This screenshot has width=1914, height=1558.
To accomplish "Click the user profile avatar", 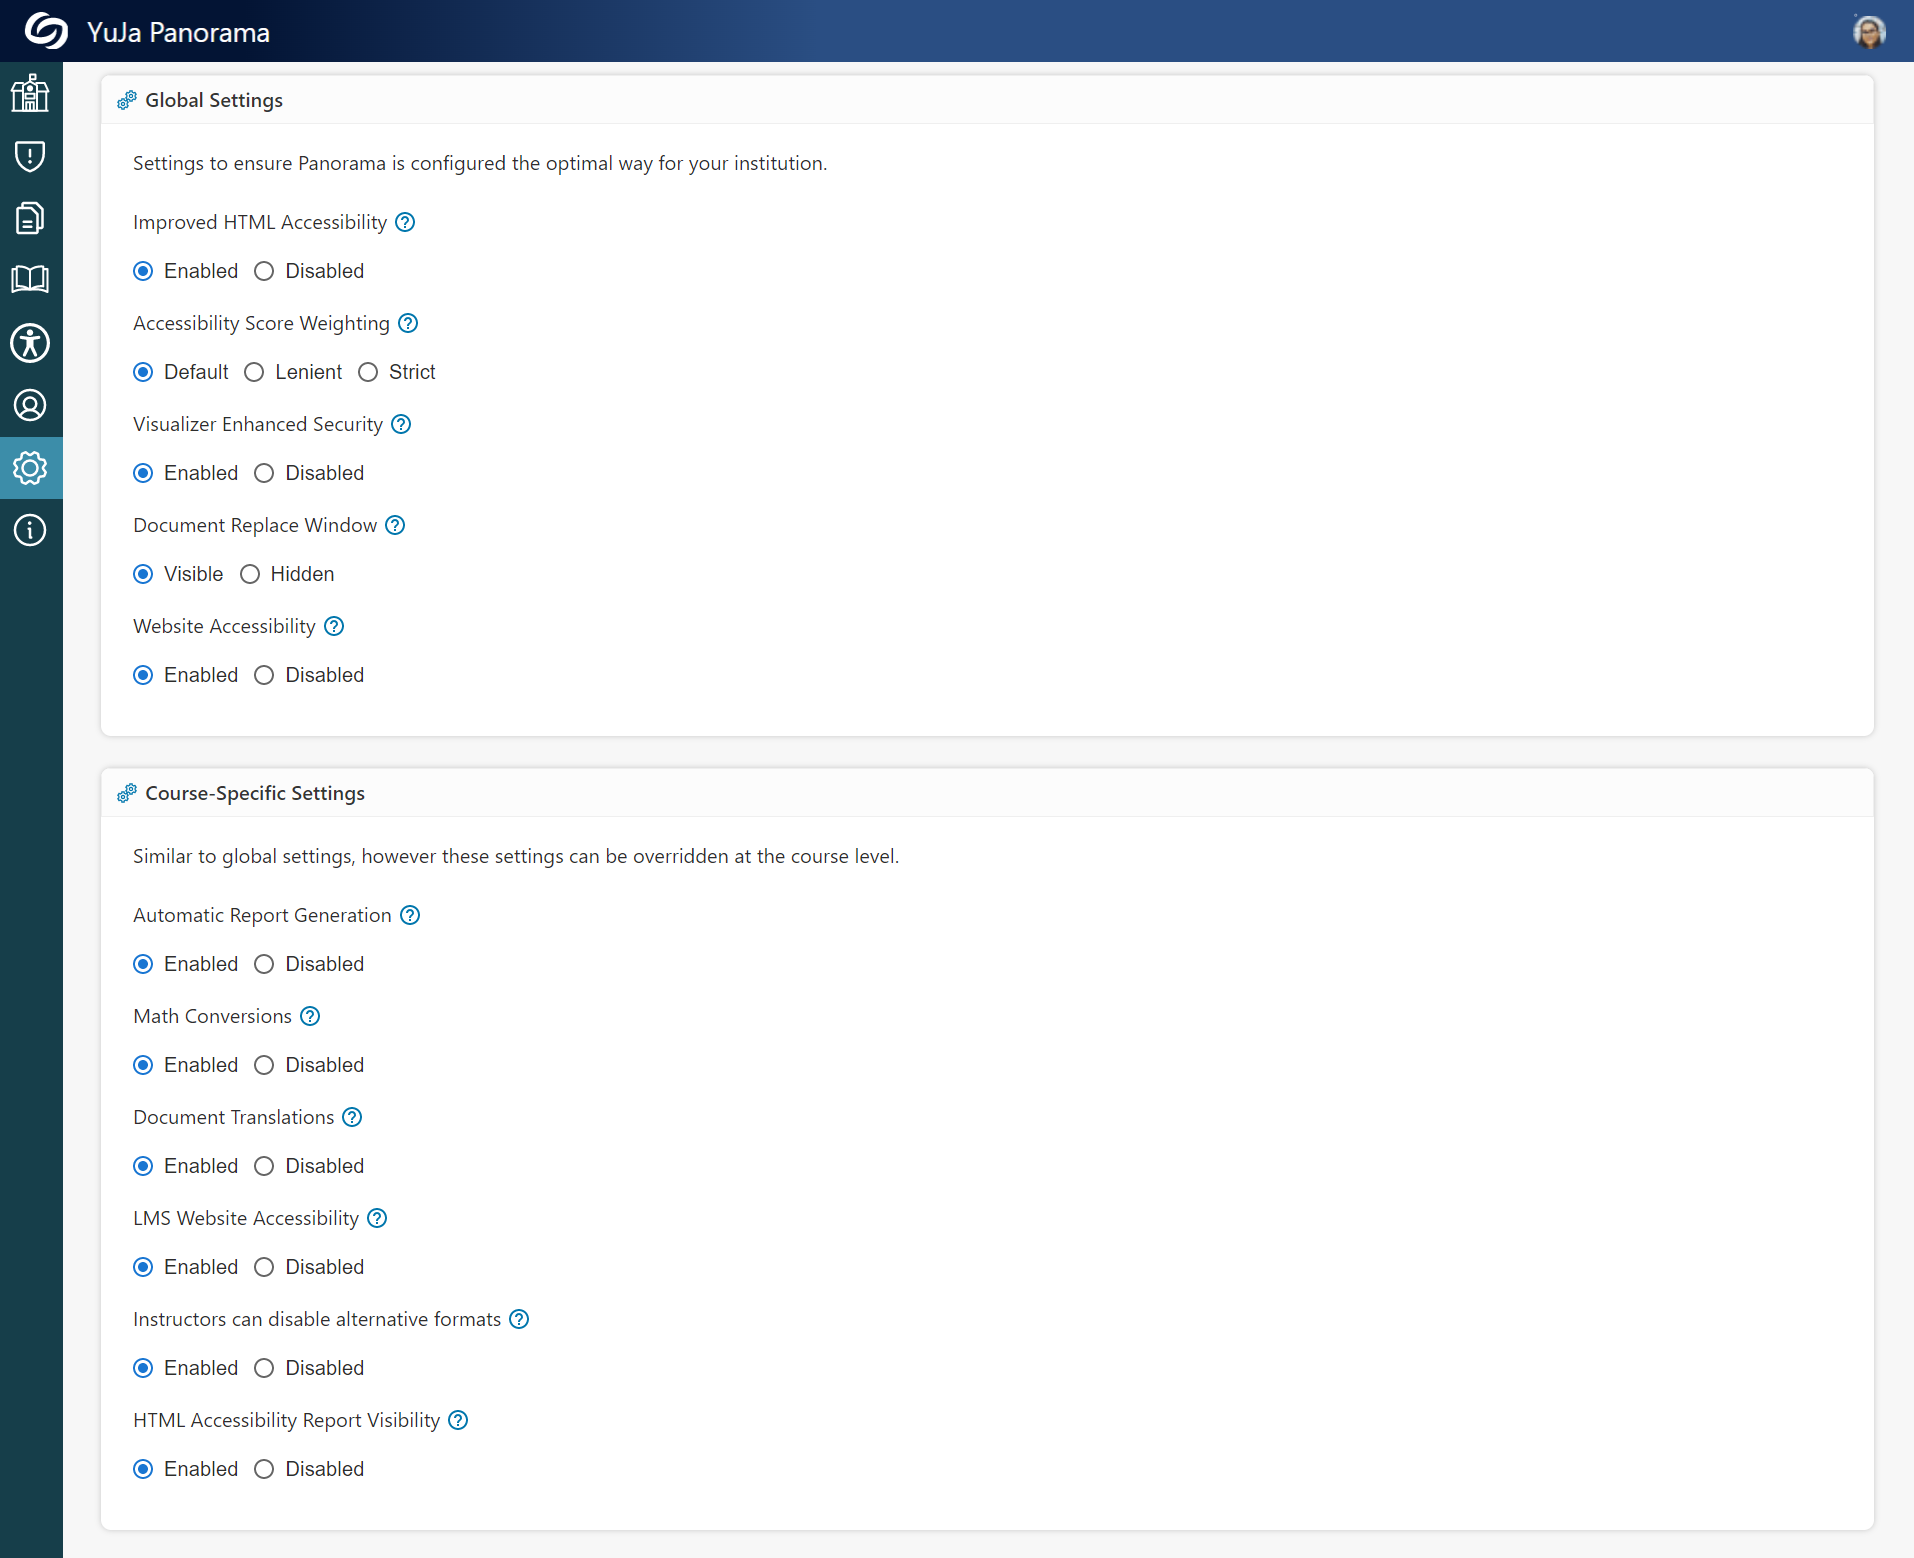I will [1868, 32].
